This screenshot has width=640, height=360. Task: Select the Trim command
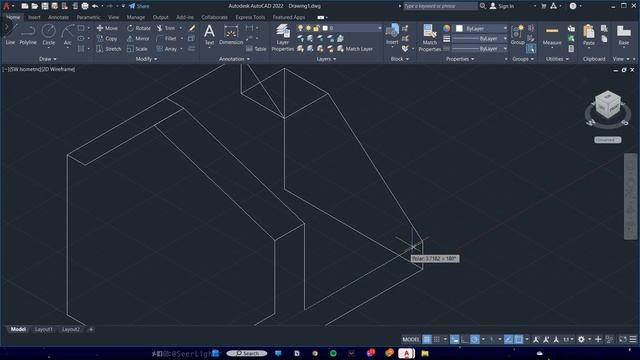166,28
